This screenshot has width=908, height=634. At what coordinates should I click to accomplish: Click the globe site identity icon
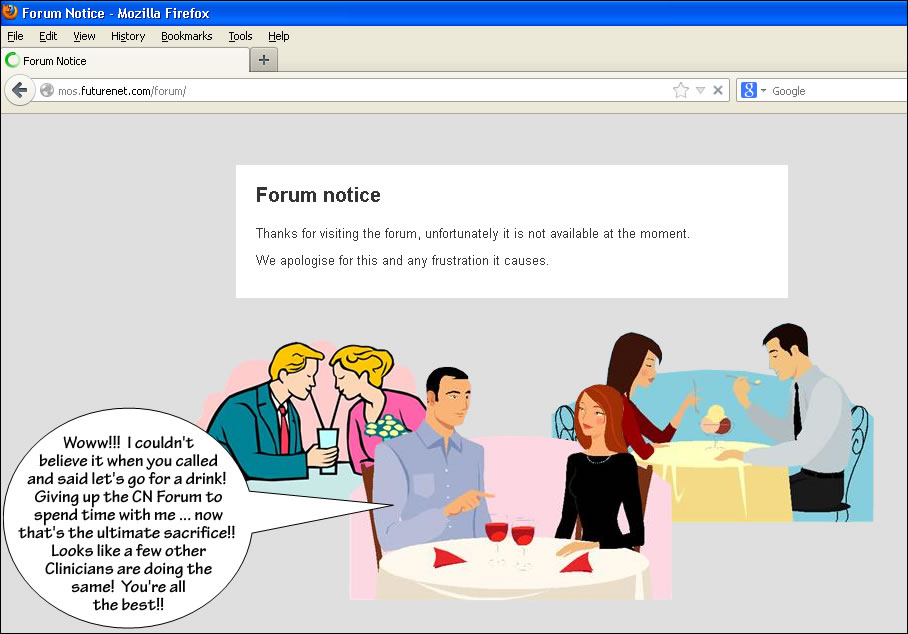pyautogui.click(x=47, y=91)
